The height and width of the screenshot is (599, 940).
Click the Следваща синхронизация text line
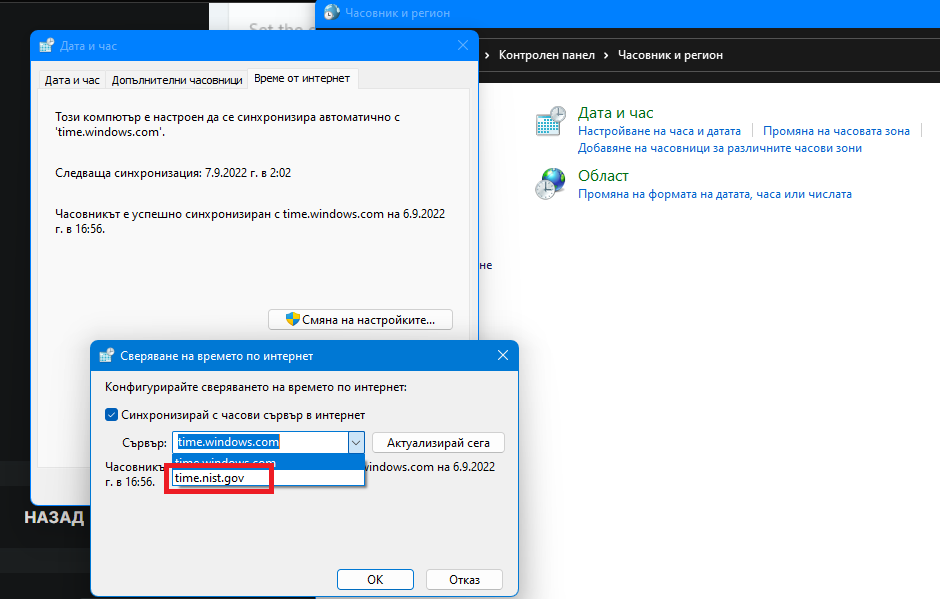click(173, 173)
